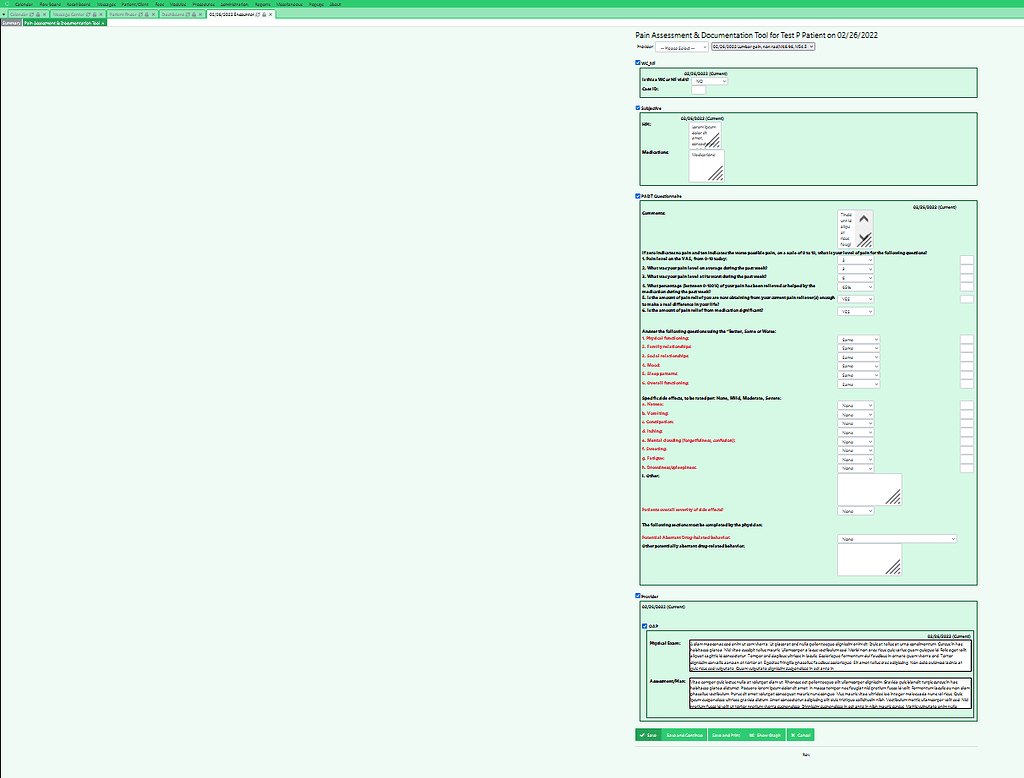Click the refresh icon on Patient Finder tab
Screen dimensions: 1024x778
pyautogui.click(x=141, y=14)
